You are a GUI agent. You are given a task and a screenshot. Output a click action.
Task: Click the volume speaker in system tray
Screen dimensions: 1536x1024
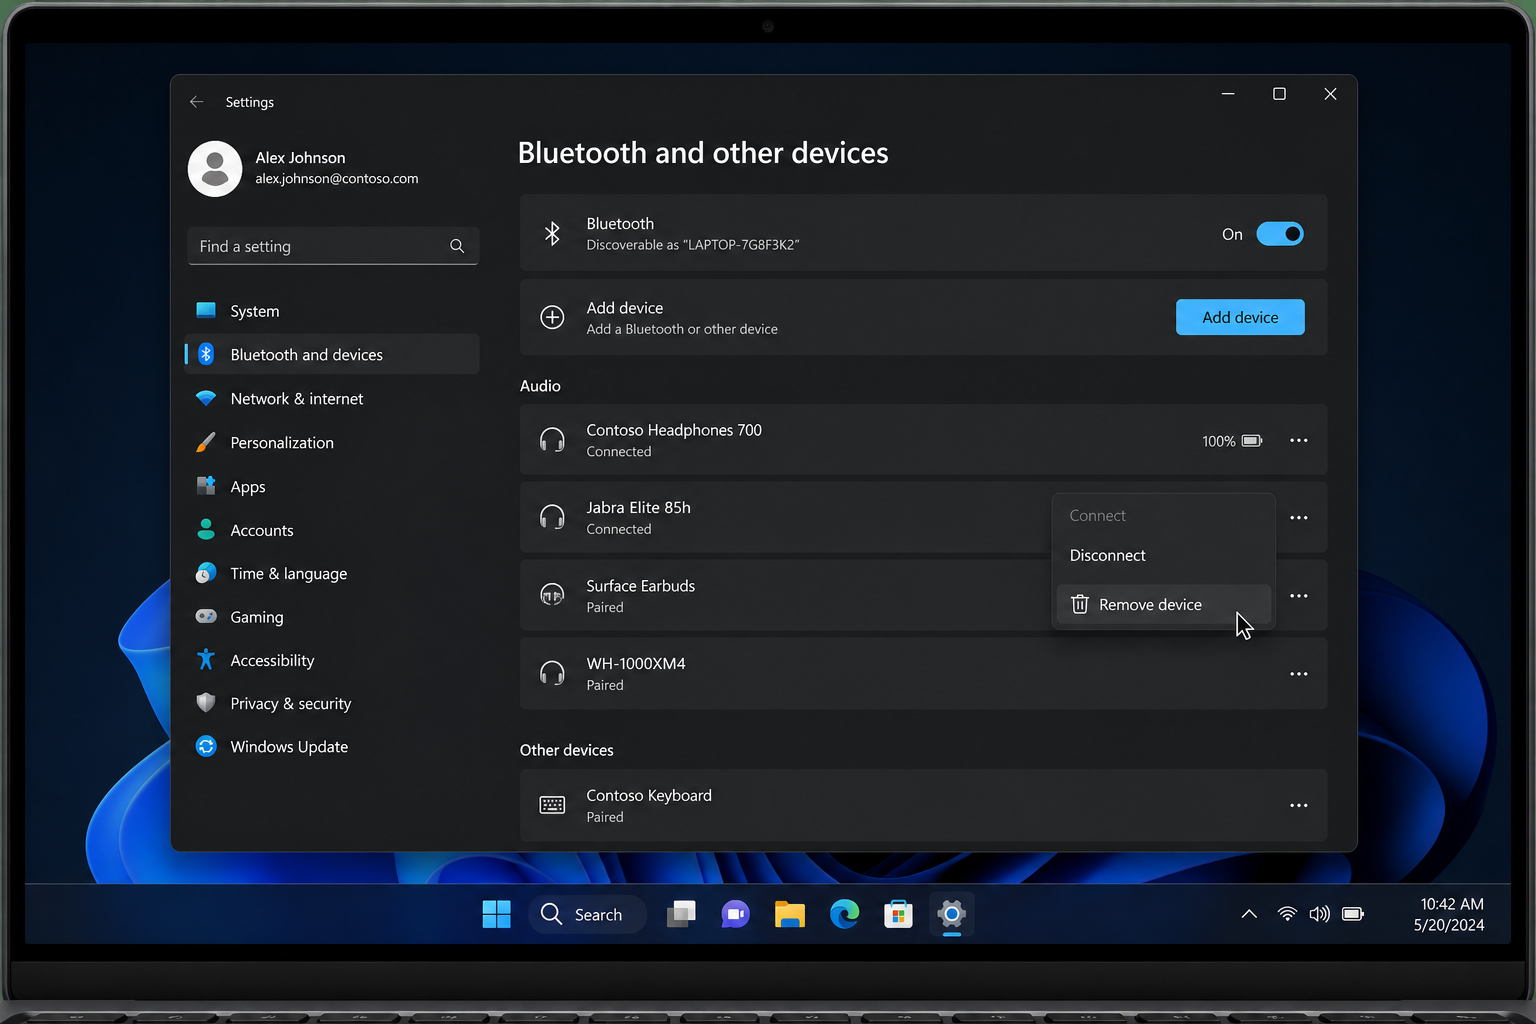pos(1320,913)
